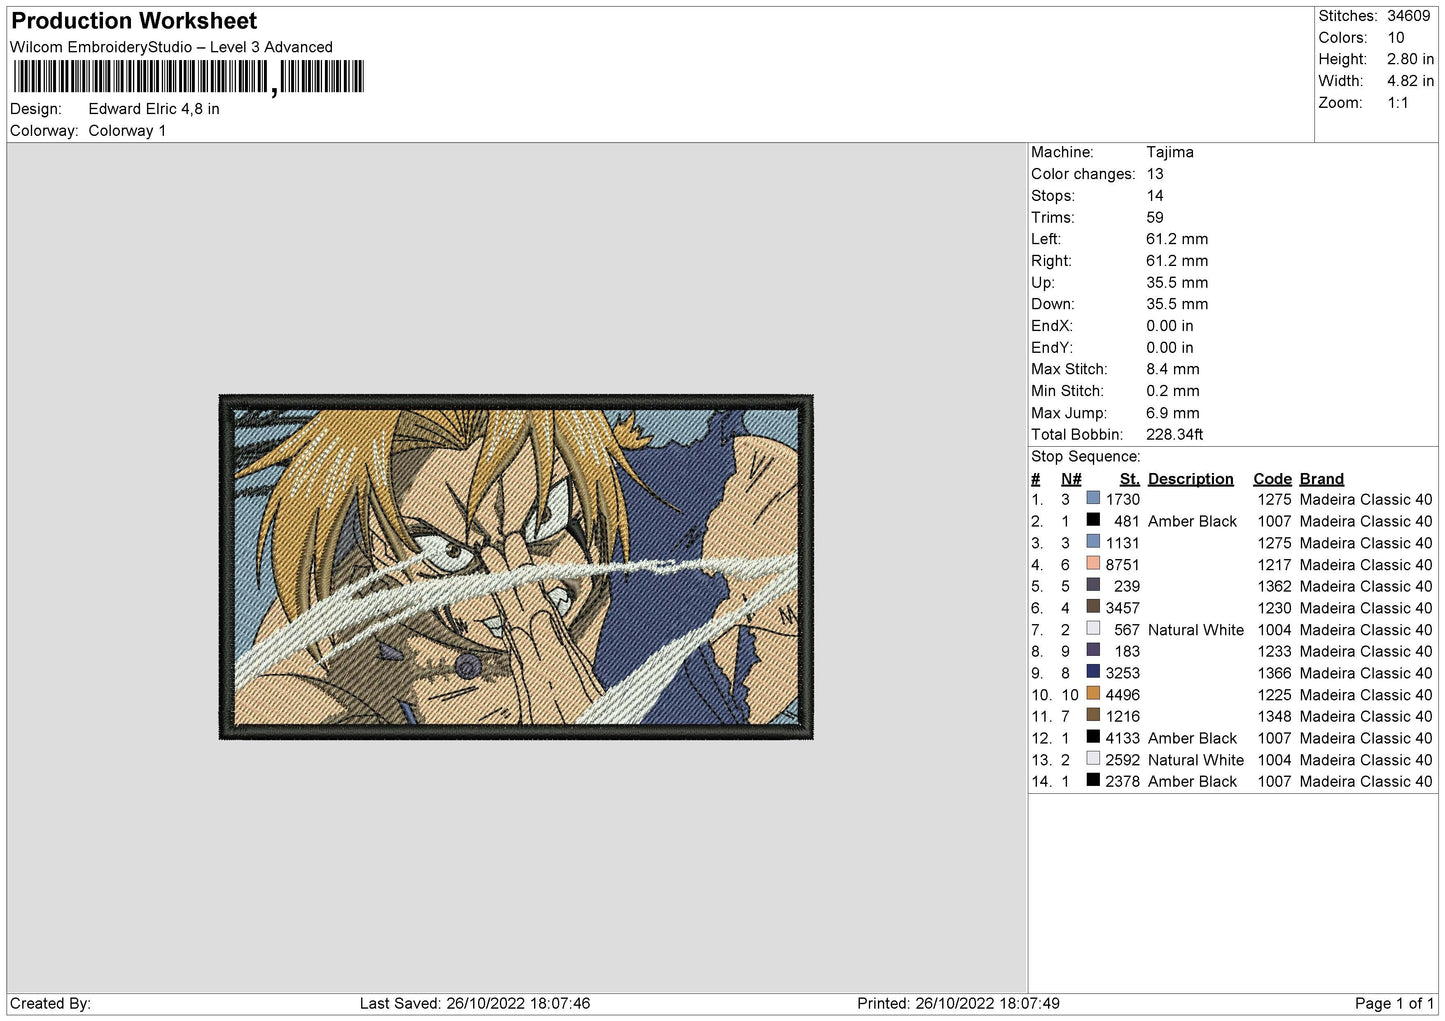Click 'Last Saved: 26/10/2022 18:07:46' footer
1445x1021 pixels.
pyautogui.click(x=475, y=1003)
